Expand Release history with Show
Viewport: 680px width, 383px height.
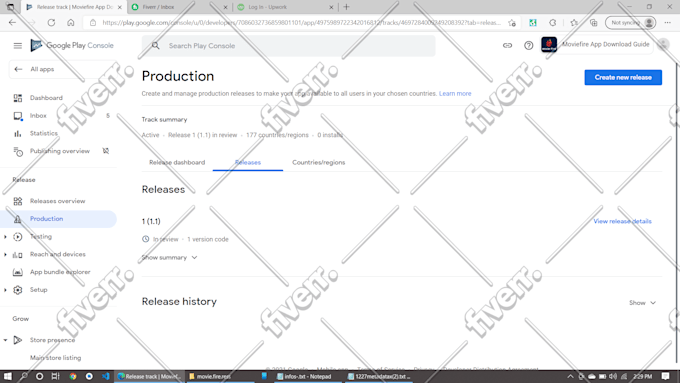[x=642, y=303]
